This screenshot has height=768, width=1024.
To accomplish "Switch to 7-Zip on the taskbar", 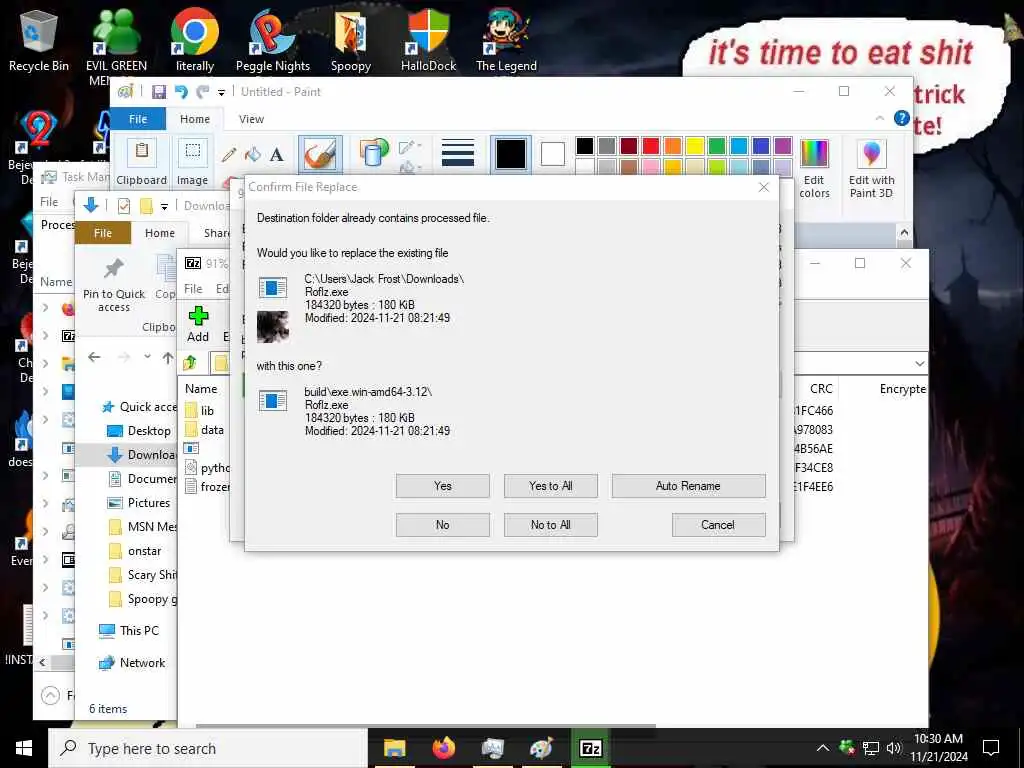I will pyautogui.click(x=590, y=748).
